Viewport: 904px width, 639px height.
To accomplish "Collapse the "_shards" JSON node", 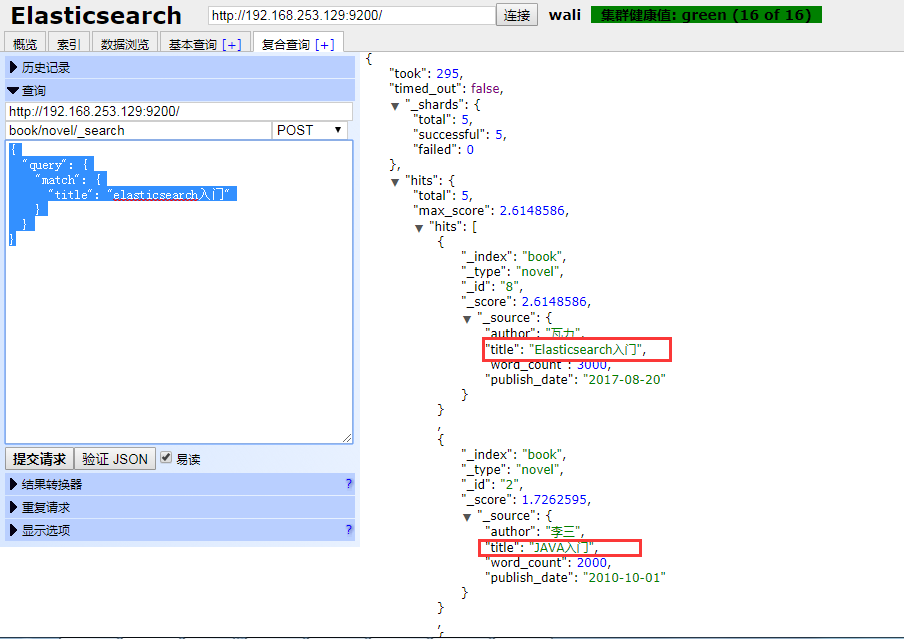I will click(395, 106).
